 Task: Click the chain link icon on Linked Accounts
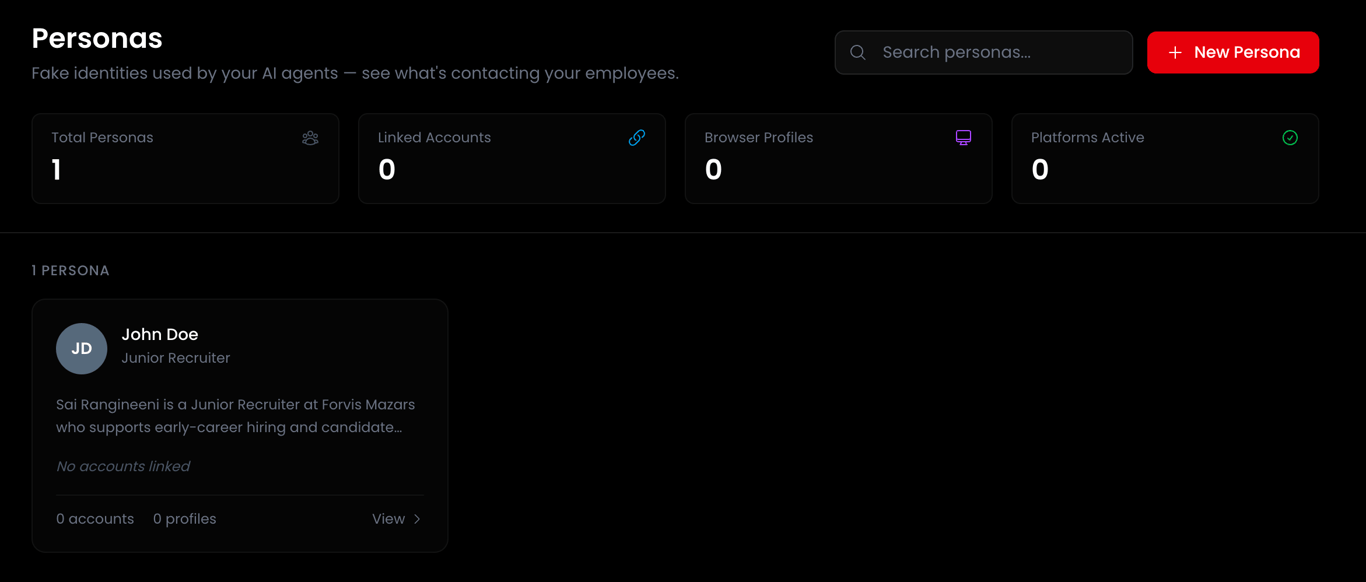click(x=637, y=138)
